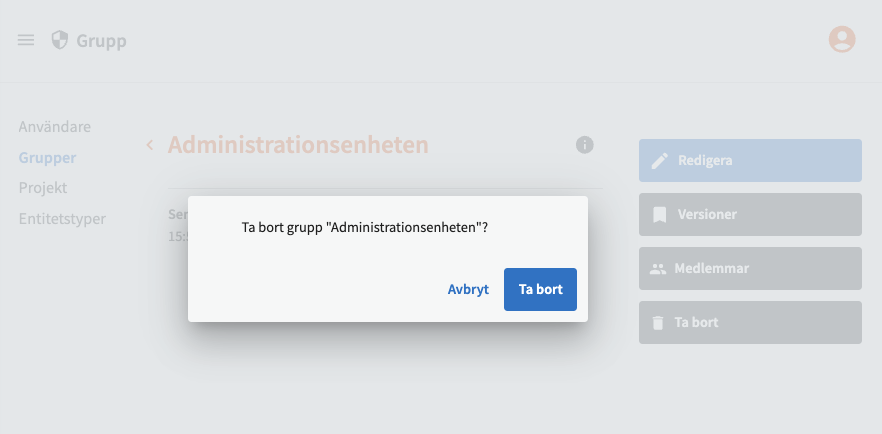Click the trash icon in side panel
Screen dimensions: 882x434
657,322
